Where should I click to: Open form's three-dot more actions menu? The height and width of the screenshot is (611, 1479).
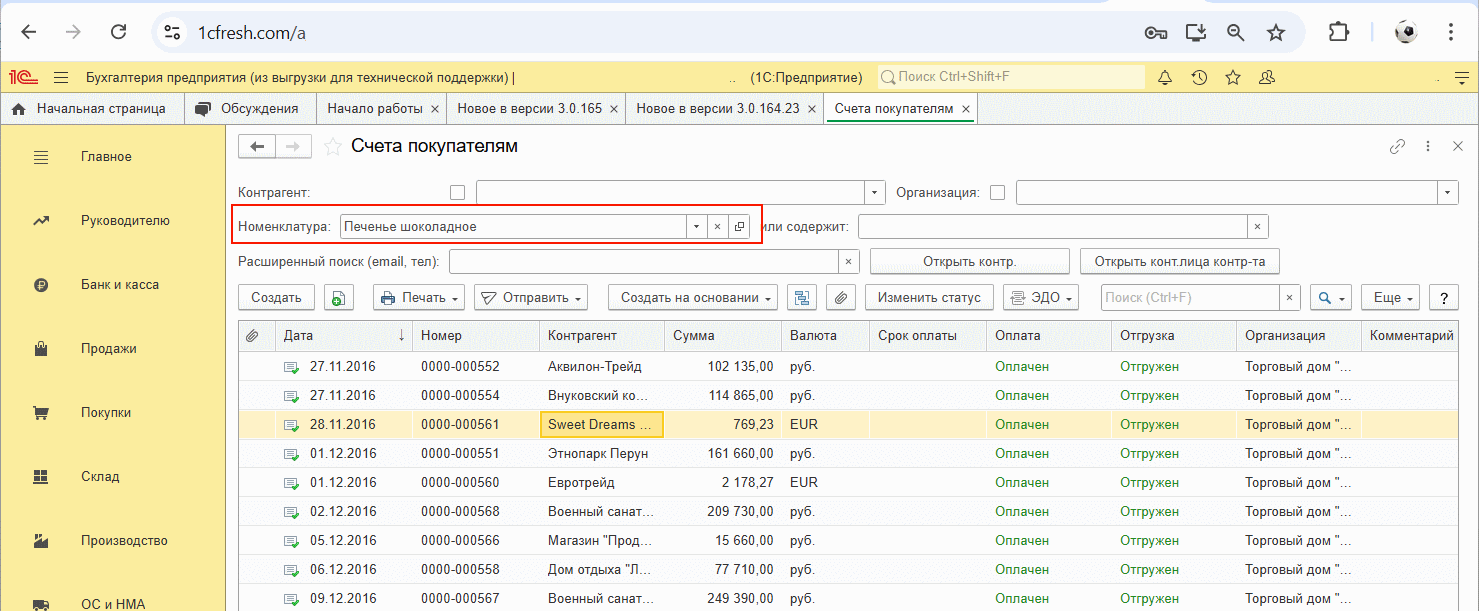click(x=1428, y=147)
